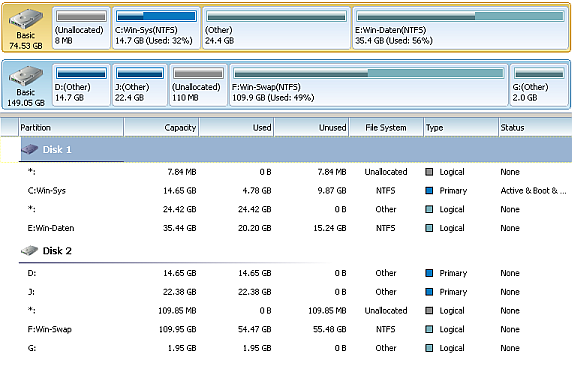Click the F:Win-Swap usage bar showing 49%
The width and height of the screenshot is (572, 366).
tap(368, 73)
